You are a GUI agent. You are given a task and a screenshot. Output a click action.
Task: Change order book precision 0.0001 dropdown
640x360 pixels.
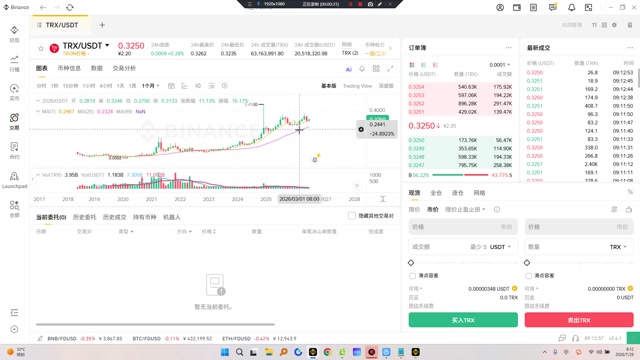500,65
